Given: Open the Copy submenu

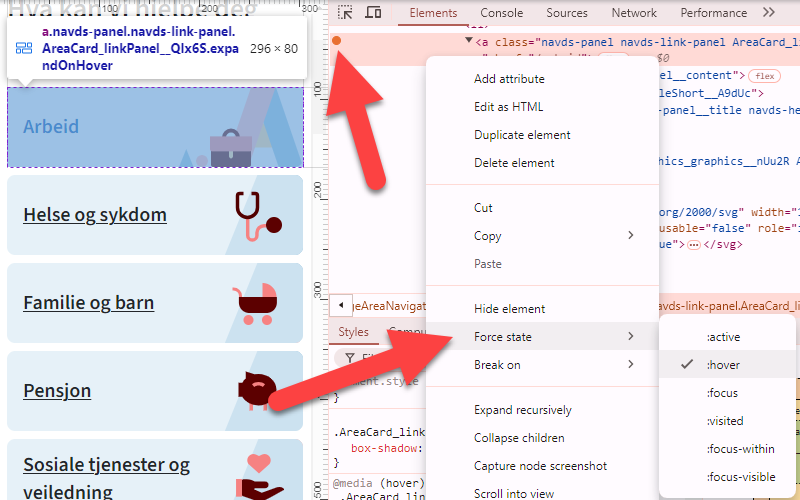Looking at the screenshot, I should [x=542, y=236].
